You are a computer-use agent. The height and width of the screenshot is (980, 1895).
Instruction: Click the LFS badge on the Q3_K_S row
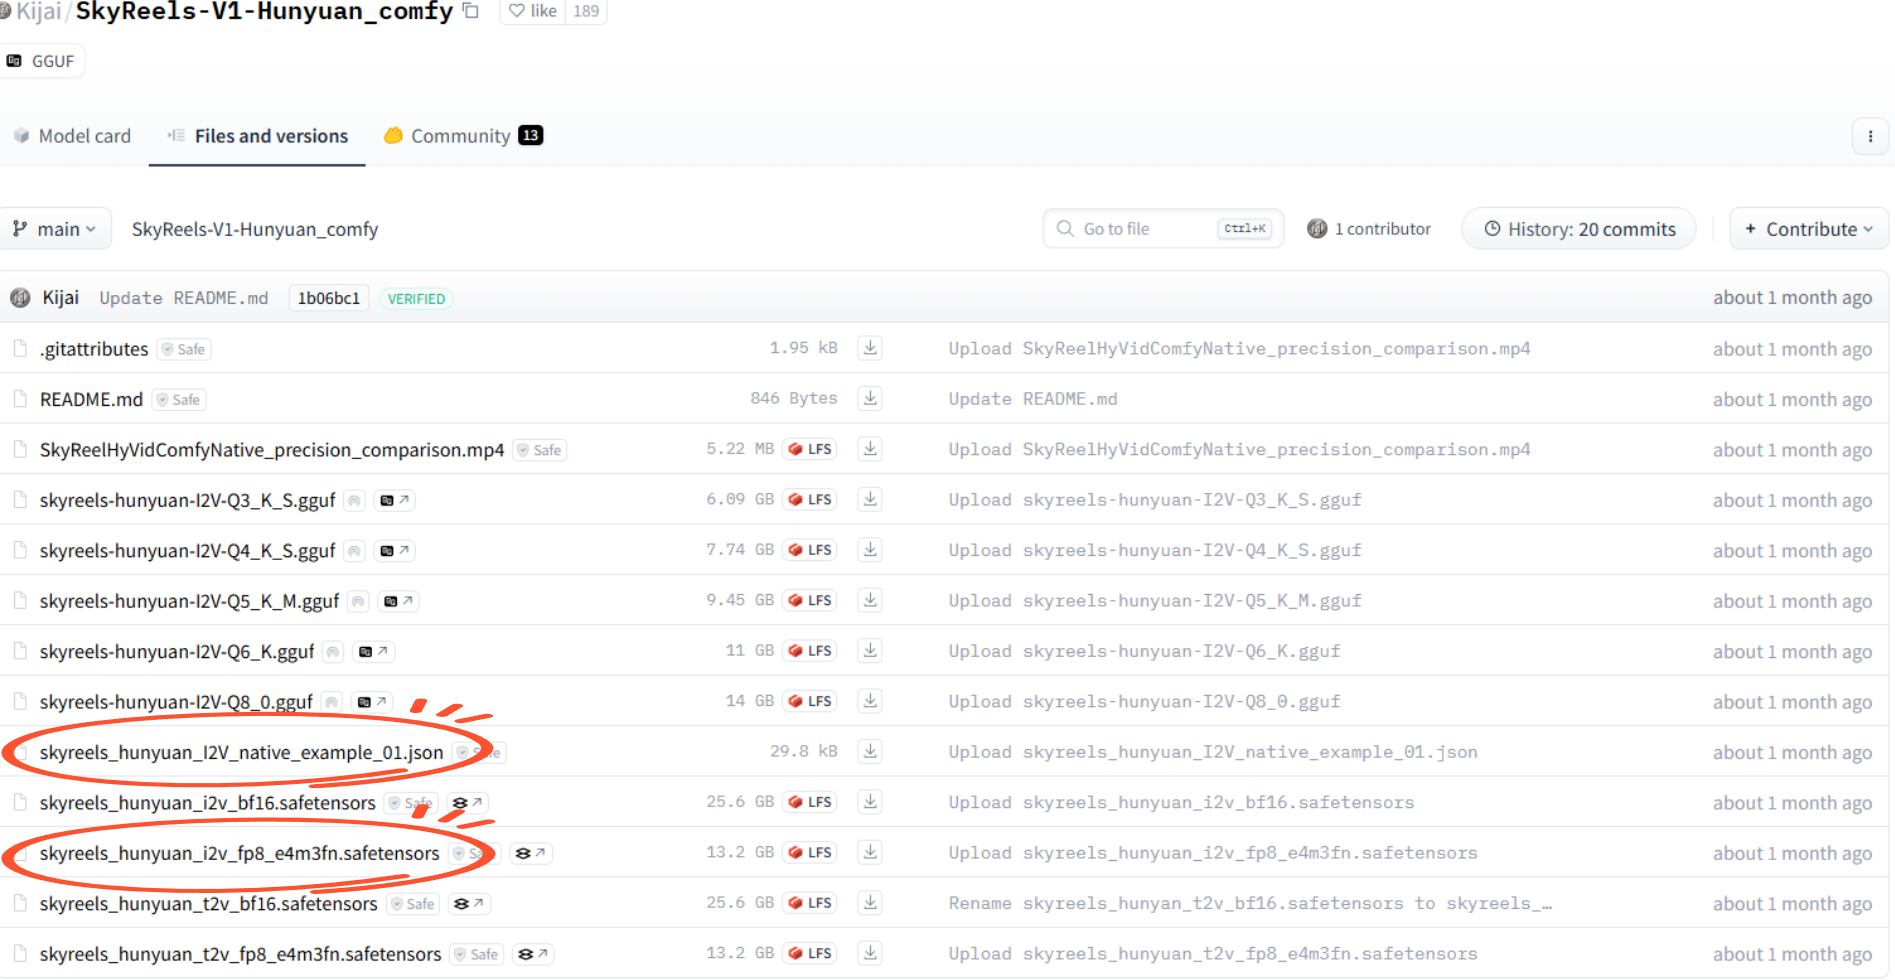point(810,499)
